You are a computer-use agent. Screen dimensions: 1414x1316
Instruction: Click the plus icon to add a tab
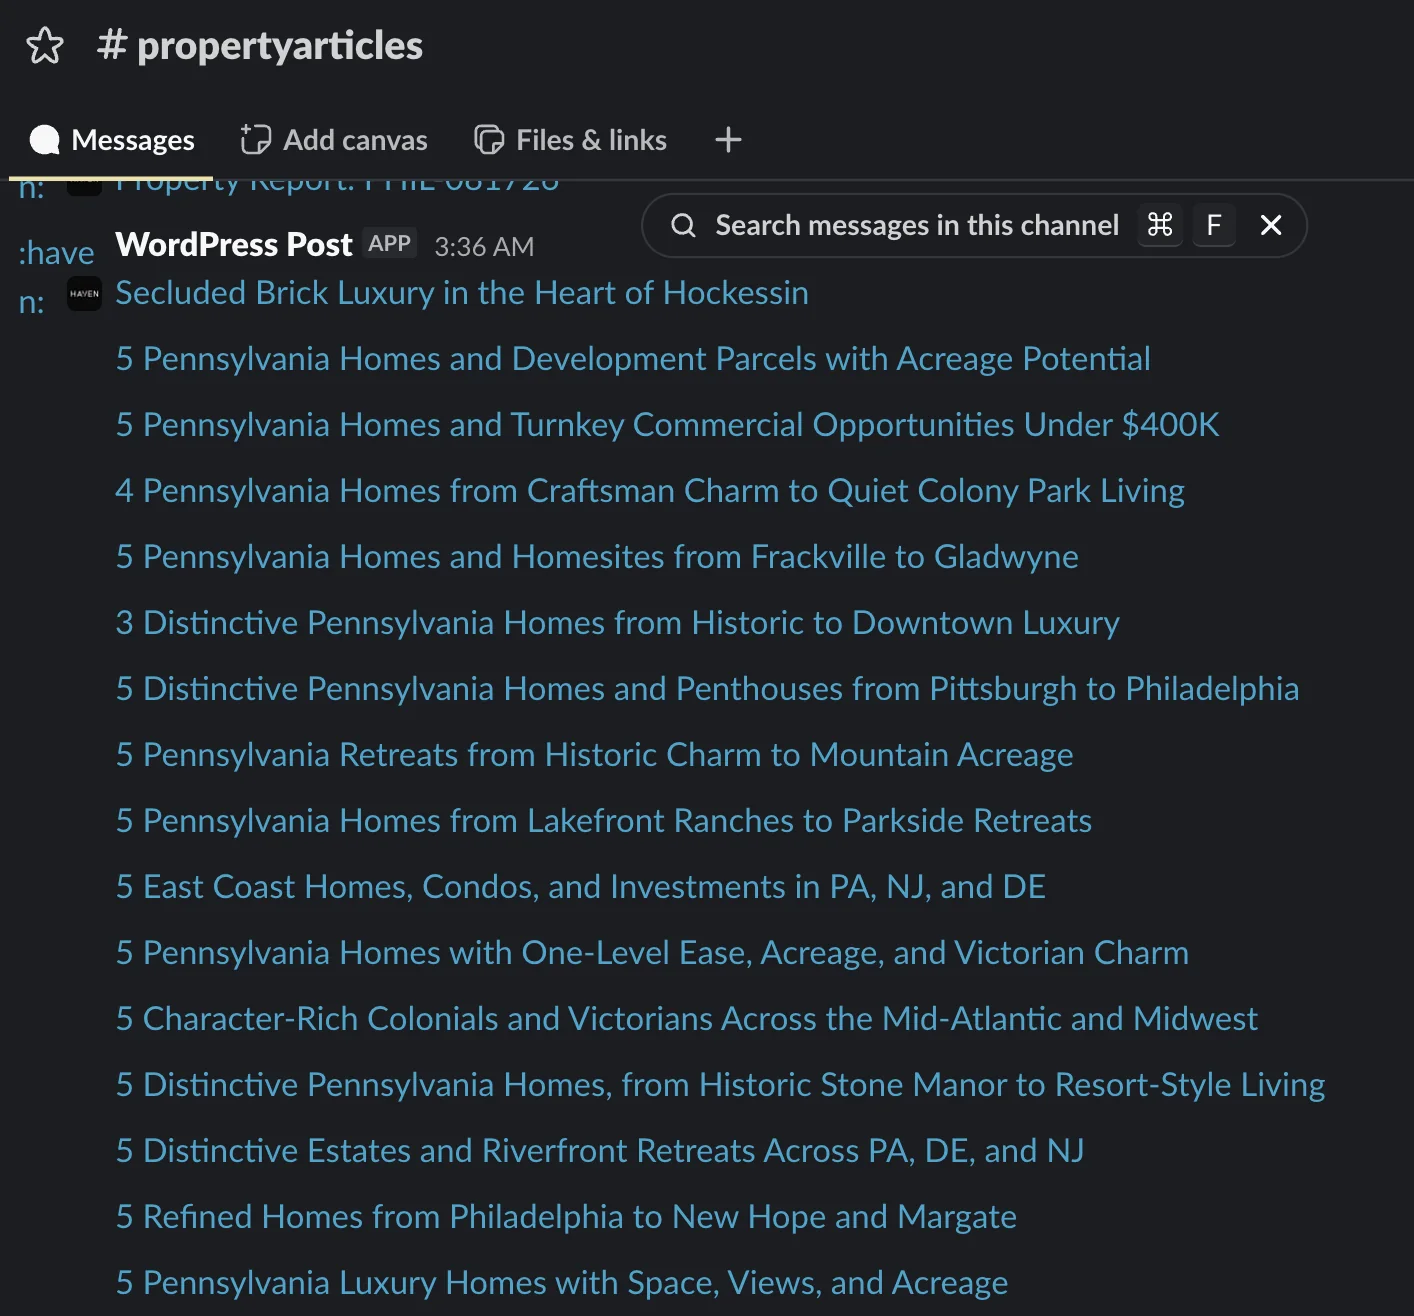[x=728, y=140]
